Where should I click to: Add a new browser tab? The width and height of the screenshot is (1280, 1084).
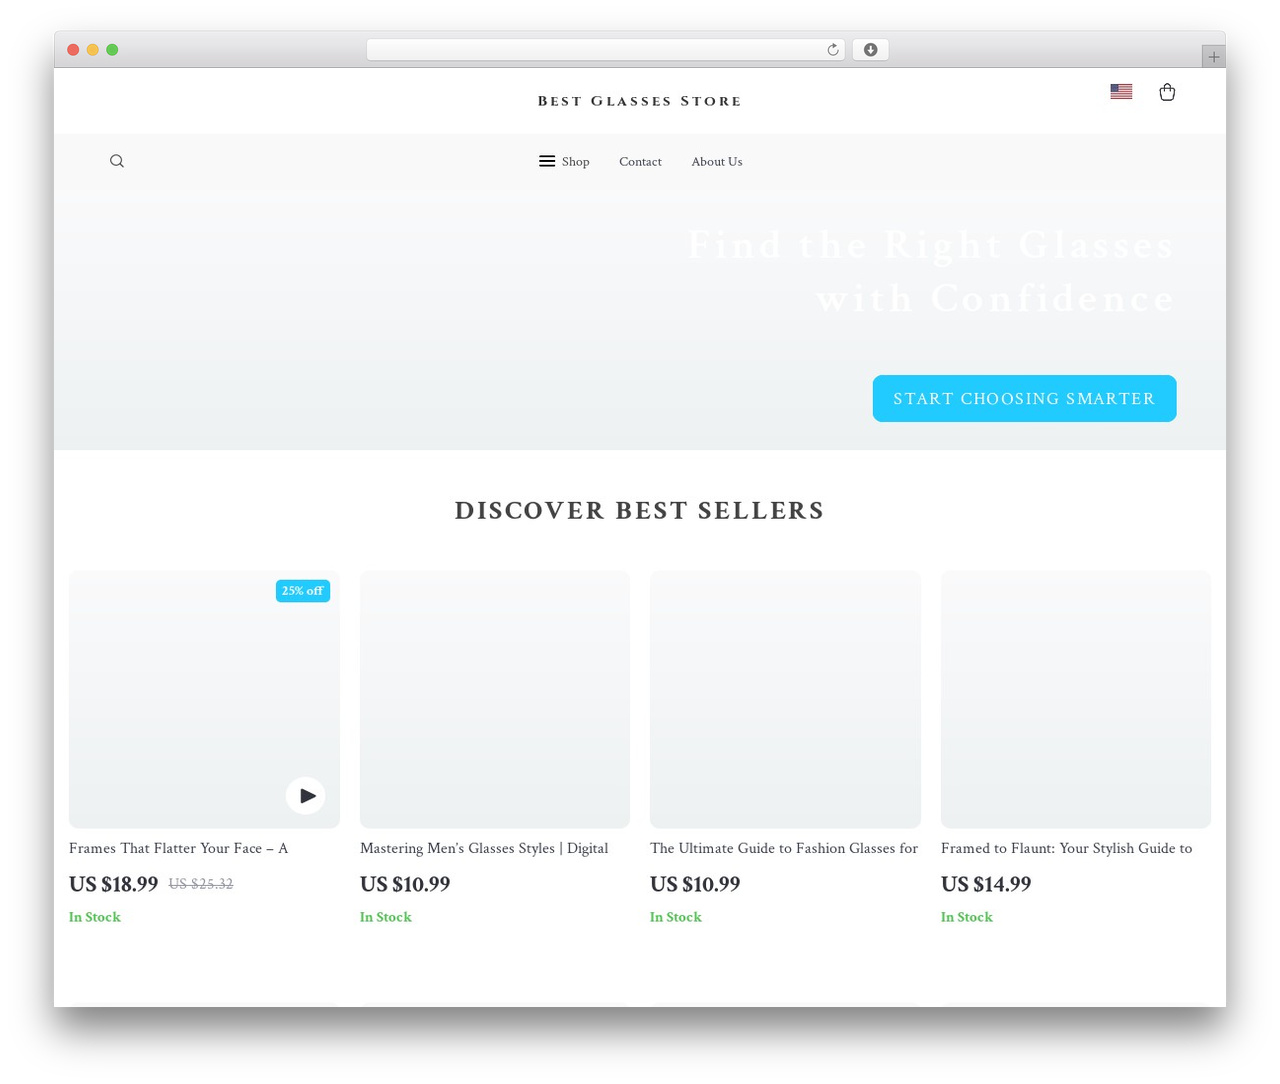pos(1213,57)
